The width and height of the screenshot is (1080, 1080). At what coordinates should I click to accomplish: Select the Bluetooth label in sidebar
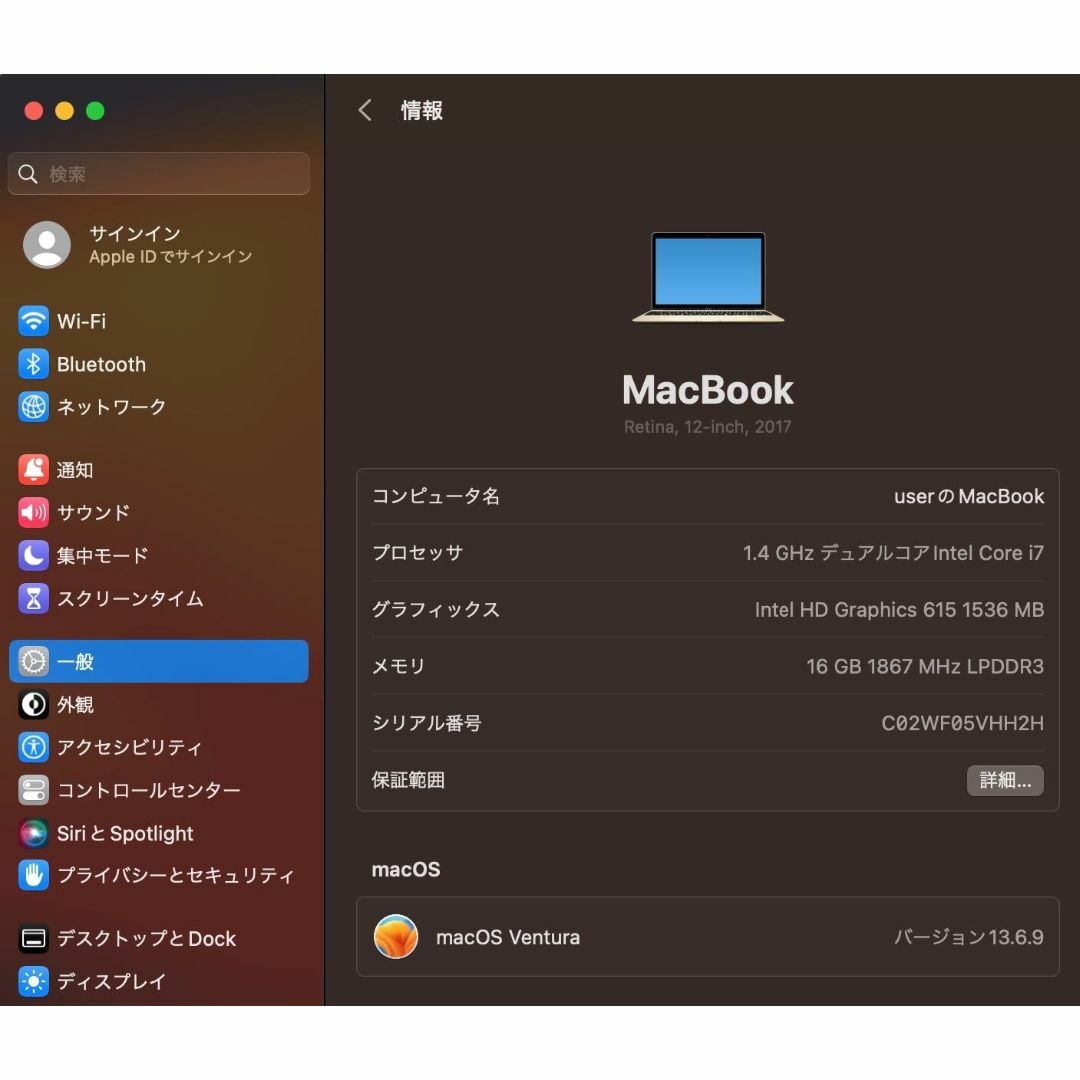[x=101, y=364]
